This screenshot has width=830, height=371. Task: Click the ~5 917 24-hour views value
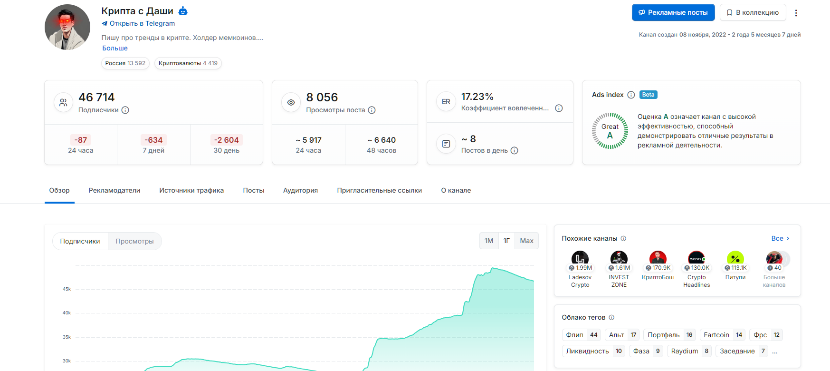[x=308, y=140]
